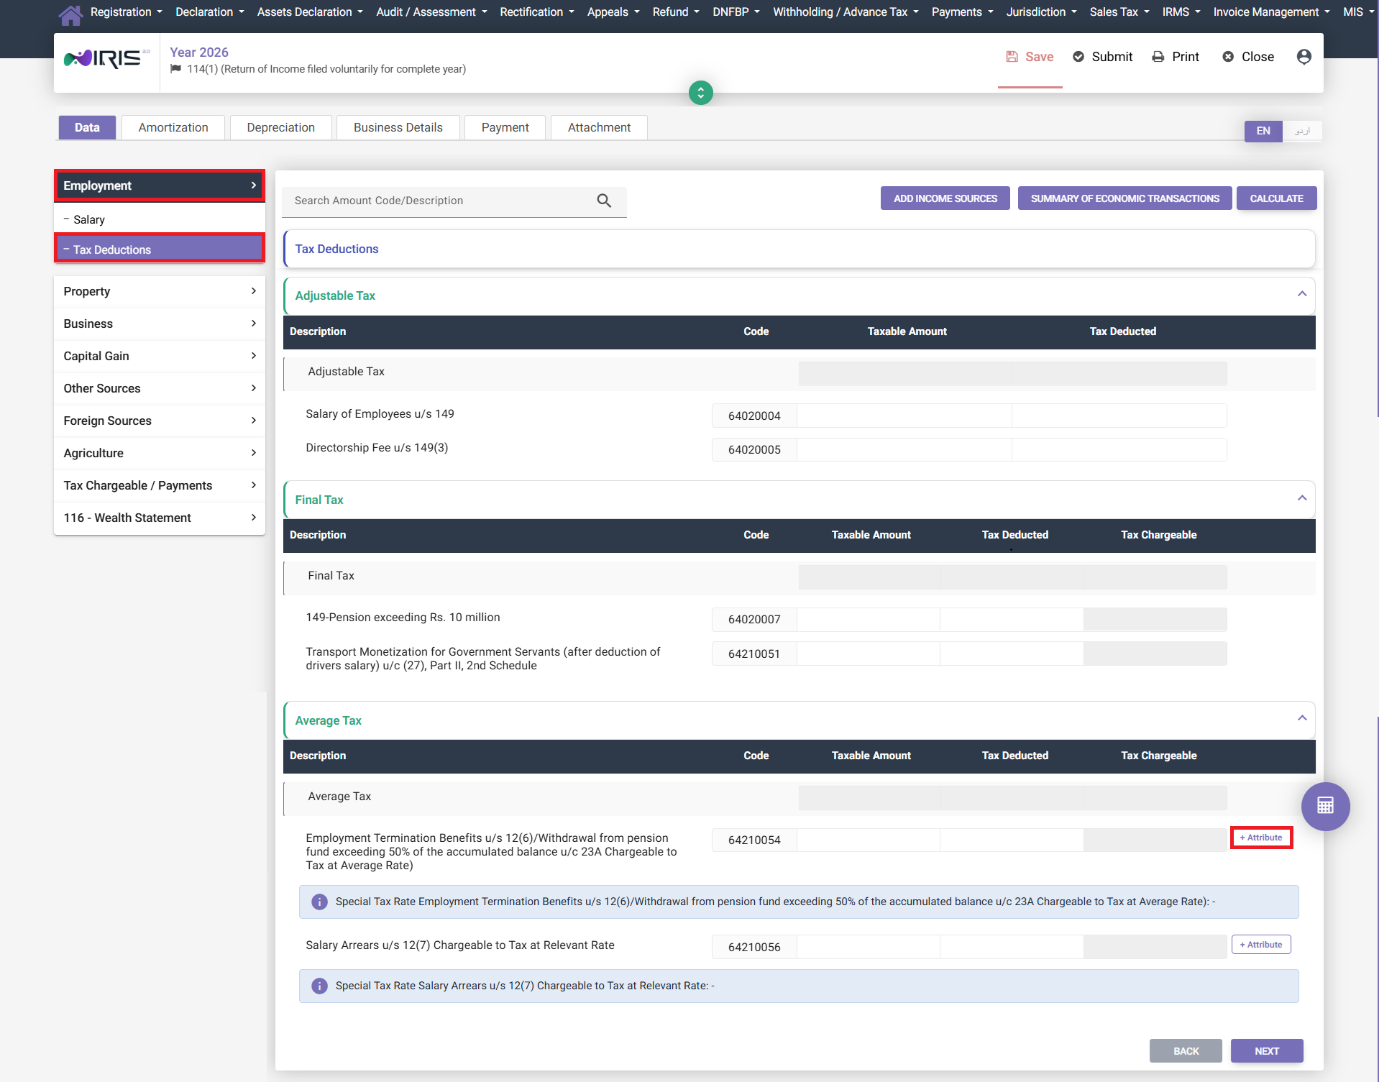This screenshot has width=1379, height=1082.
Task: Open the Depreciation tab
Action: pyautogui.click(x=281, y=128)
